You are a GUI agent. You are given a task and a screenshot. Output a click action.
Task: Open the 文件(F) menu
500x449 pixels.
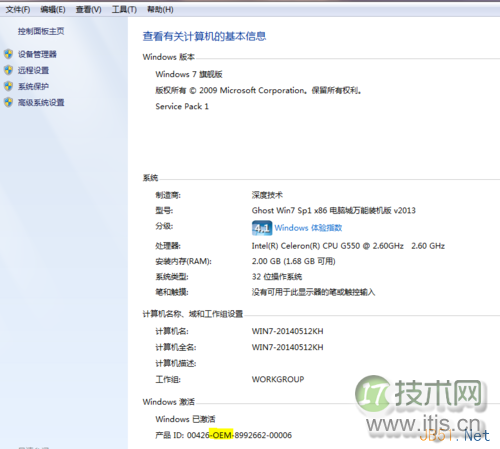18,10
